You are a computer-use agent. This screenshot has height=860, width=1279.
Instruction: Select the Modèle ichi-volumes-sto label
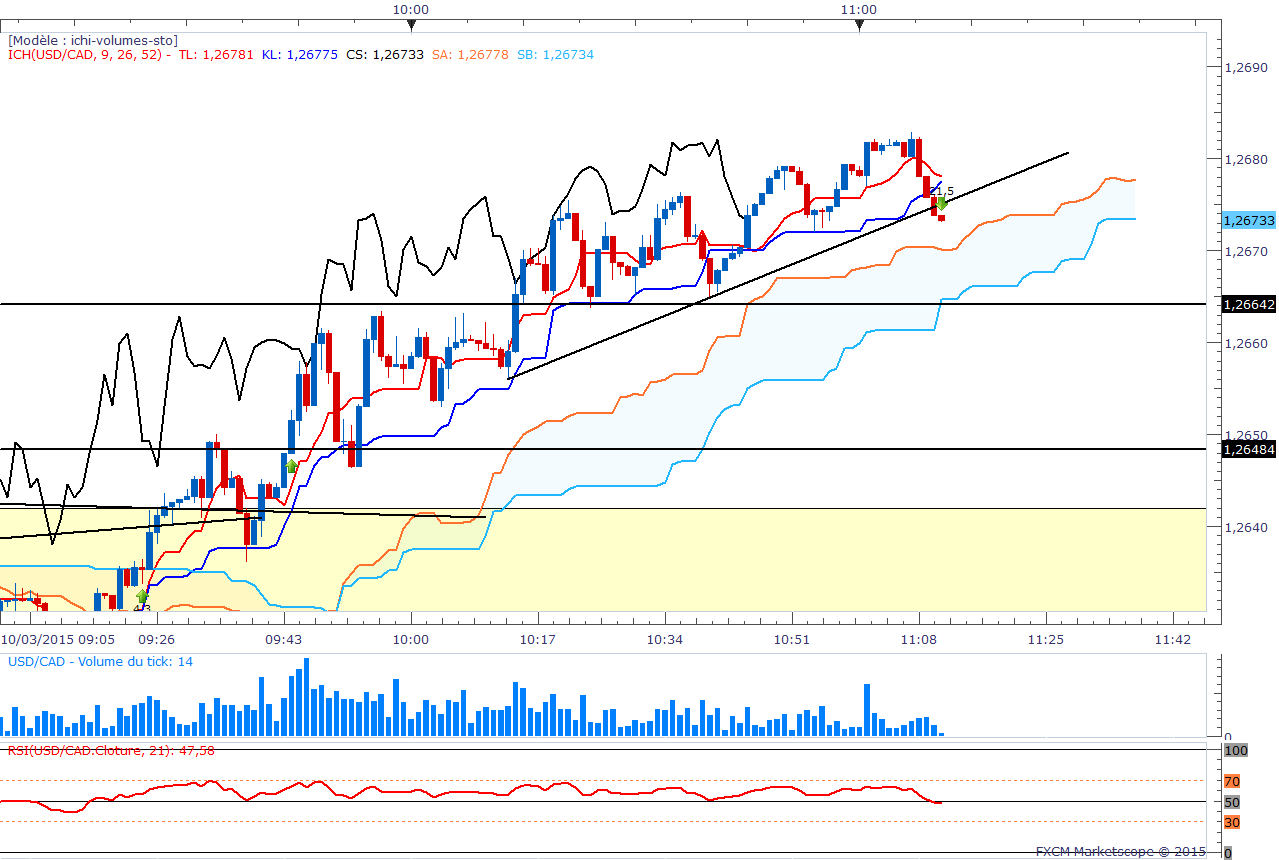pyautogui.click(x=93, y=40)
